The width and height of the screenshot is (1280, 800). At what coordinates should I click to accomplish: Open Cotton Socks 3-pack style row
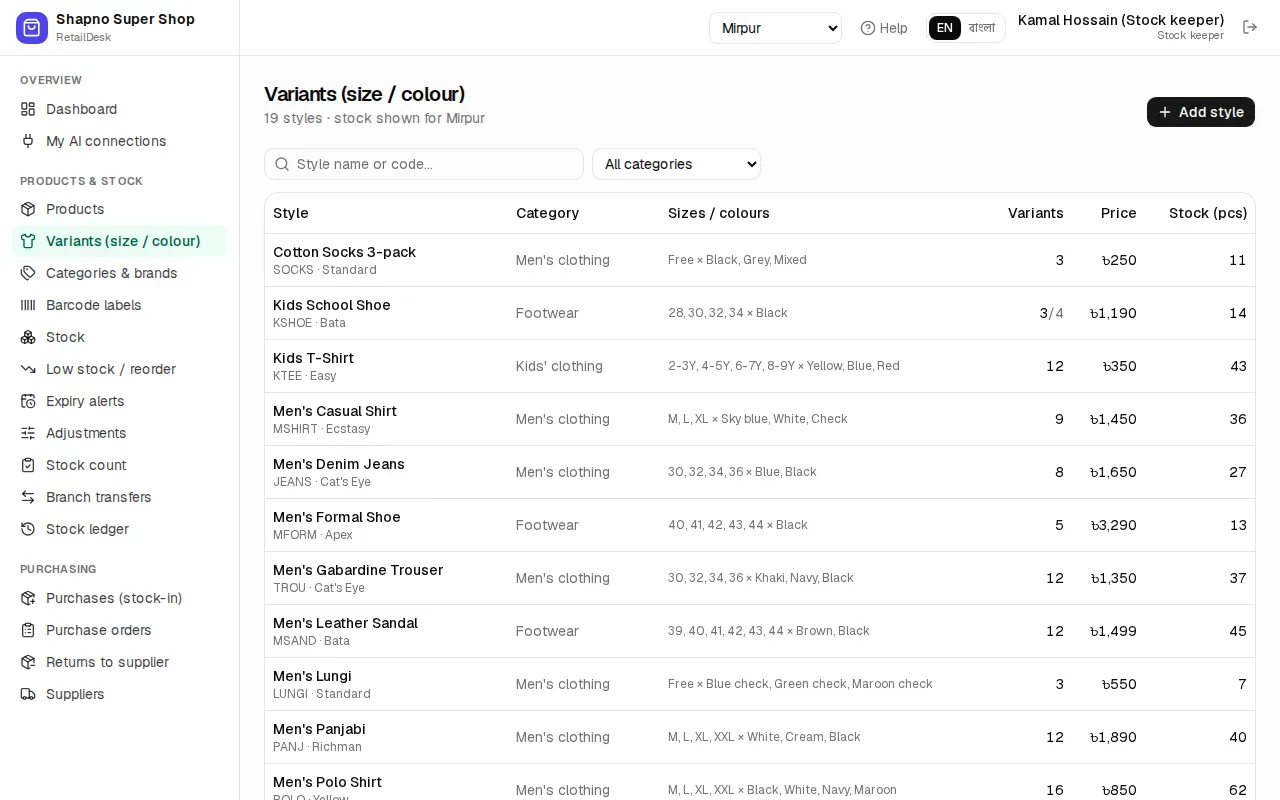pyautogui.click(x=759, y=260)
